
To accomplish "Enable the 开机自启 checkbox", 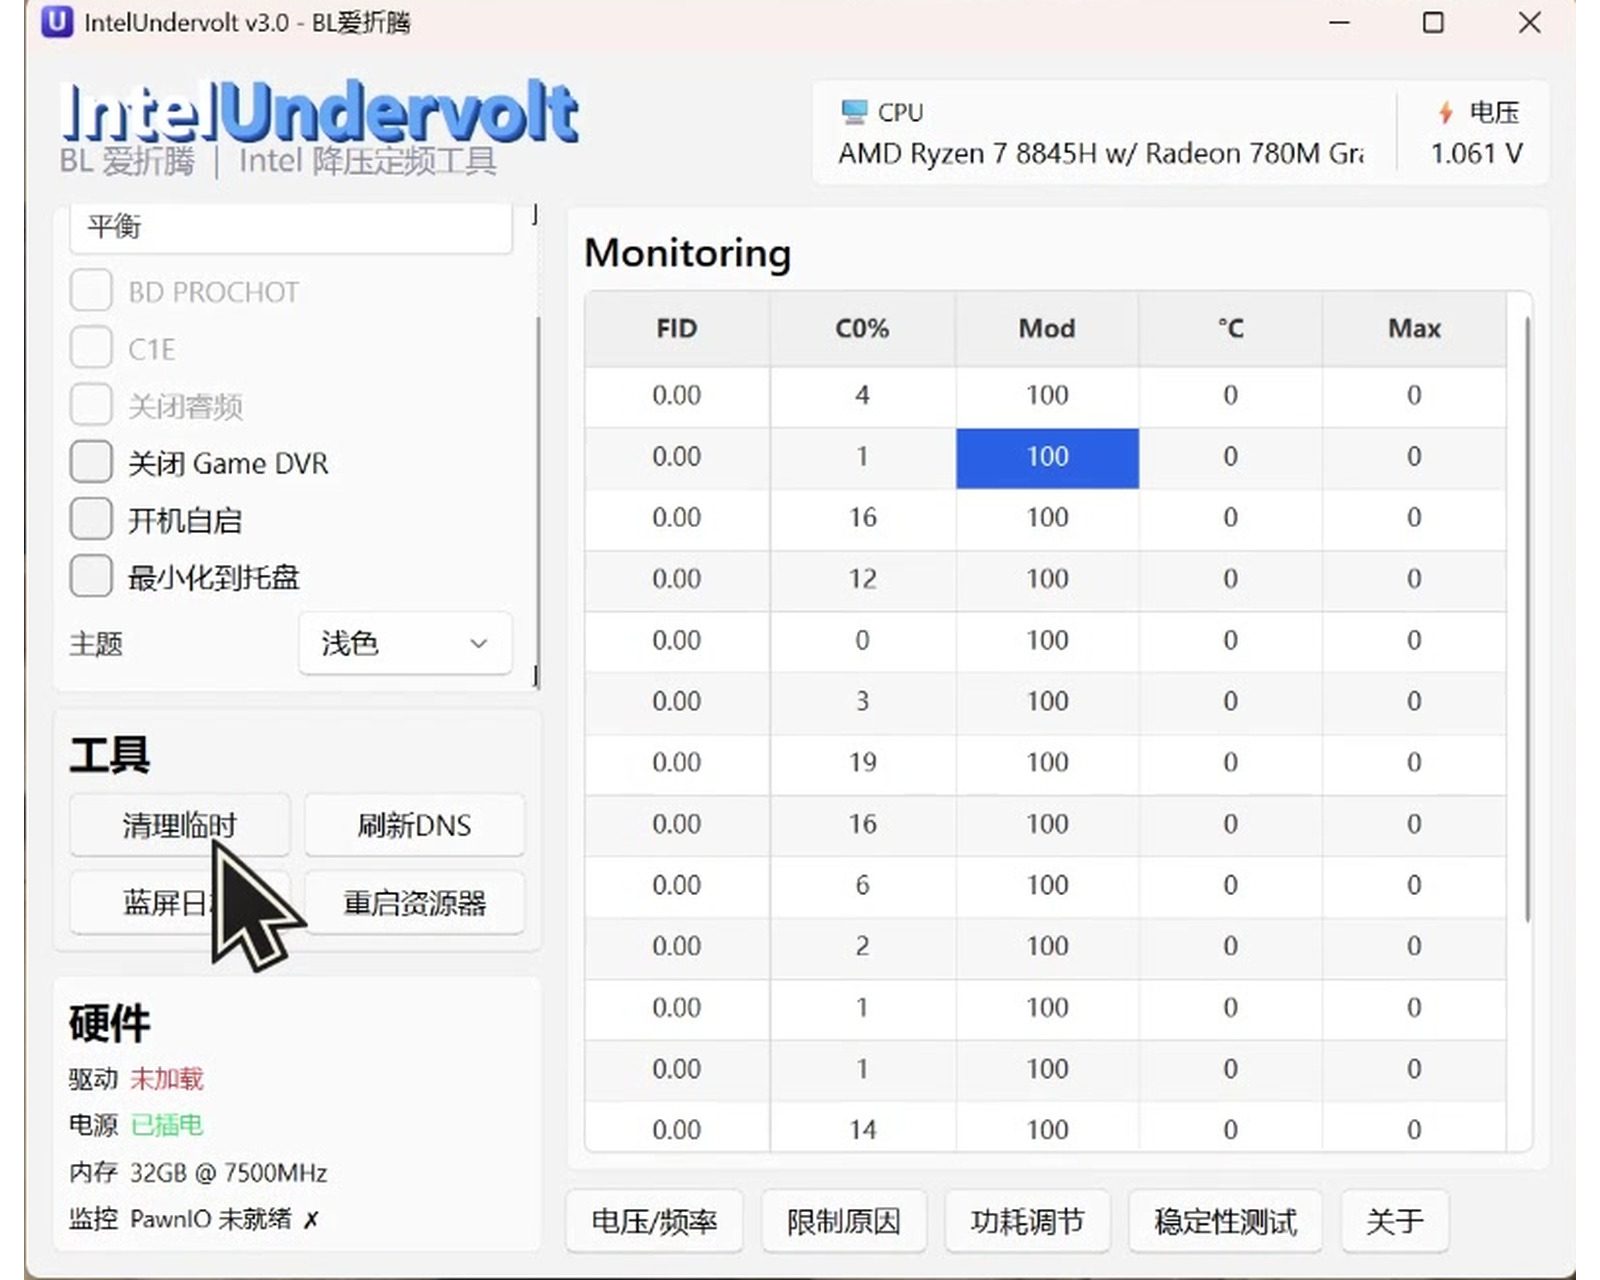I will (x=91, y=519).
